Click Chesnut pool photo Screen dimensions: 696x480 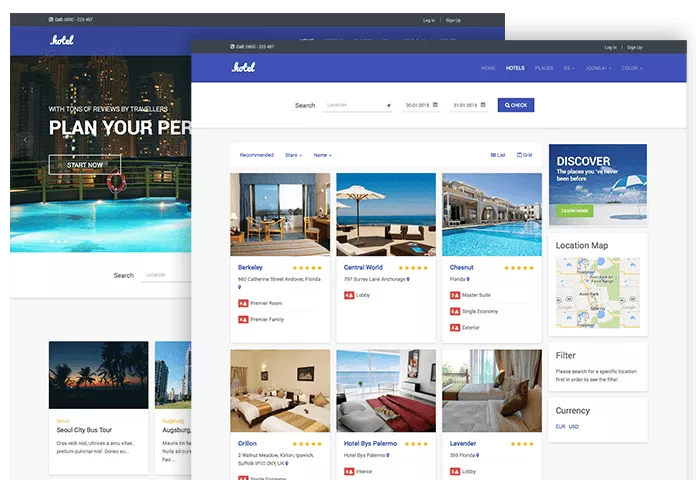coord(492,214)
